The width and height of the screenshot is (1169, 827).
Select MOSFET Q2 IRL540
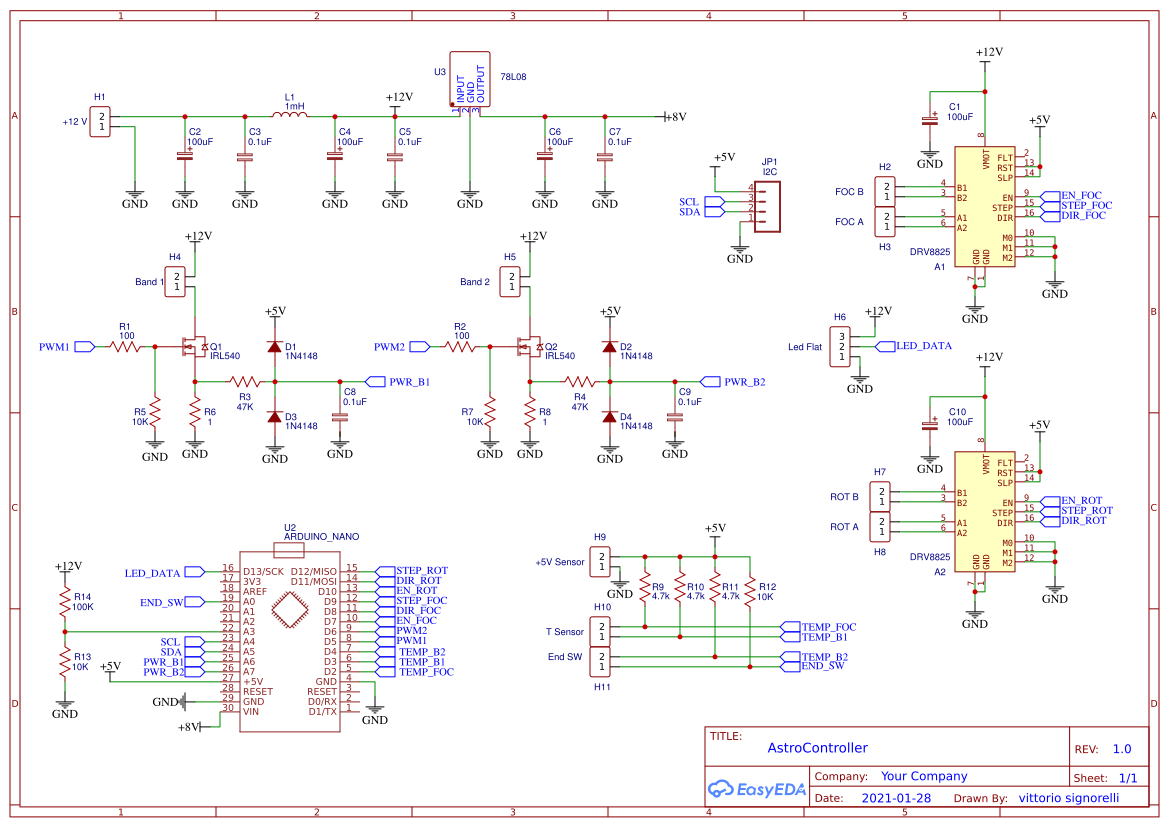[531, 347]
